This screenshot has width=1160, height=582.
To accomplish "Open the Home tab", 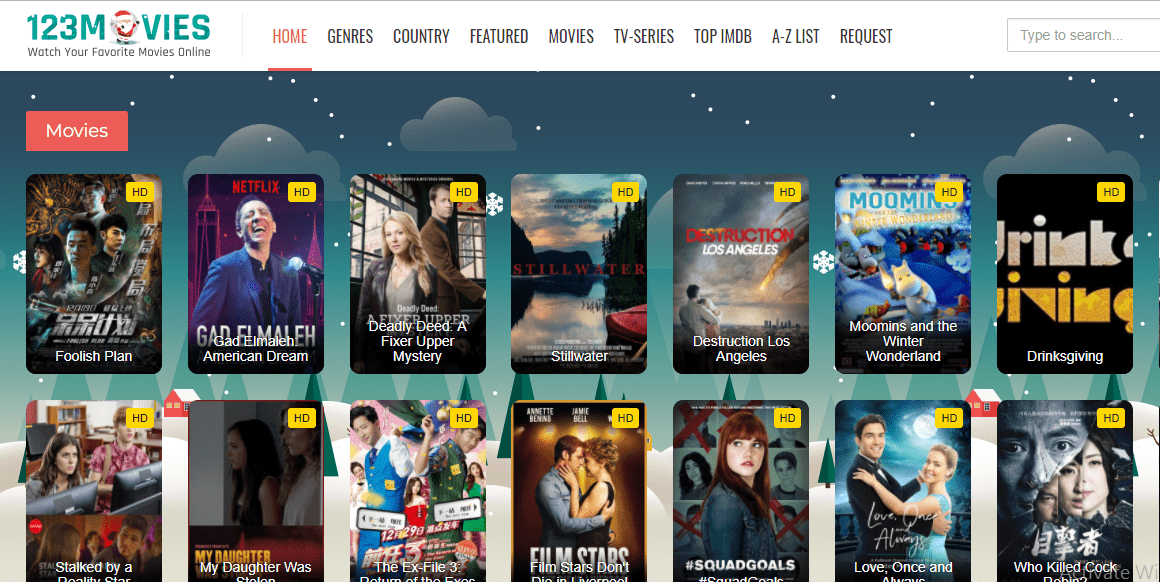I will [x=290, y=36].
